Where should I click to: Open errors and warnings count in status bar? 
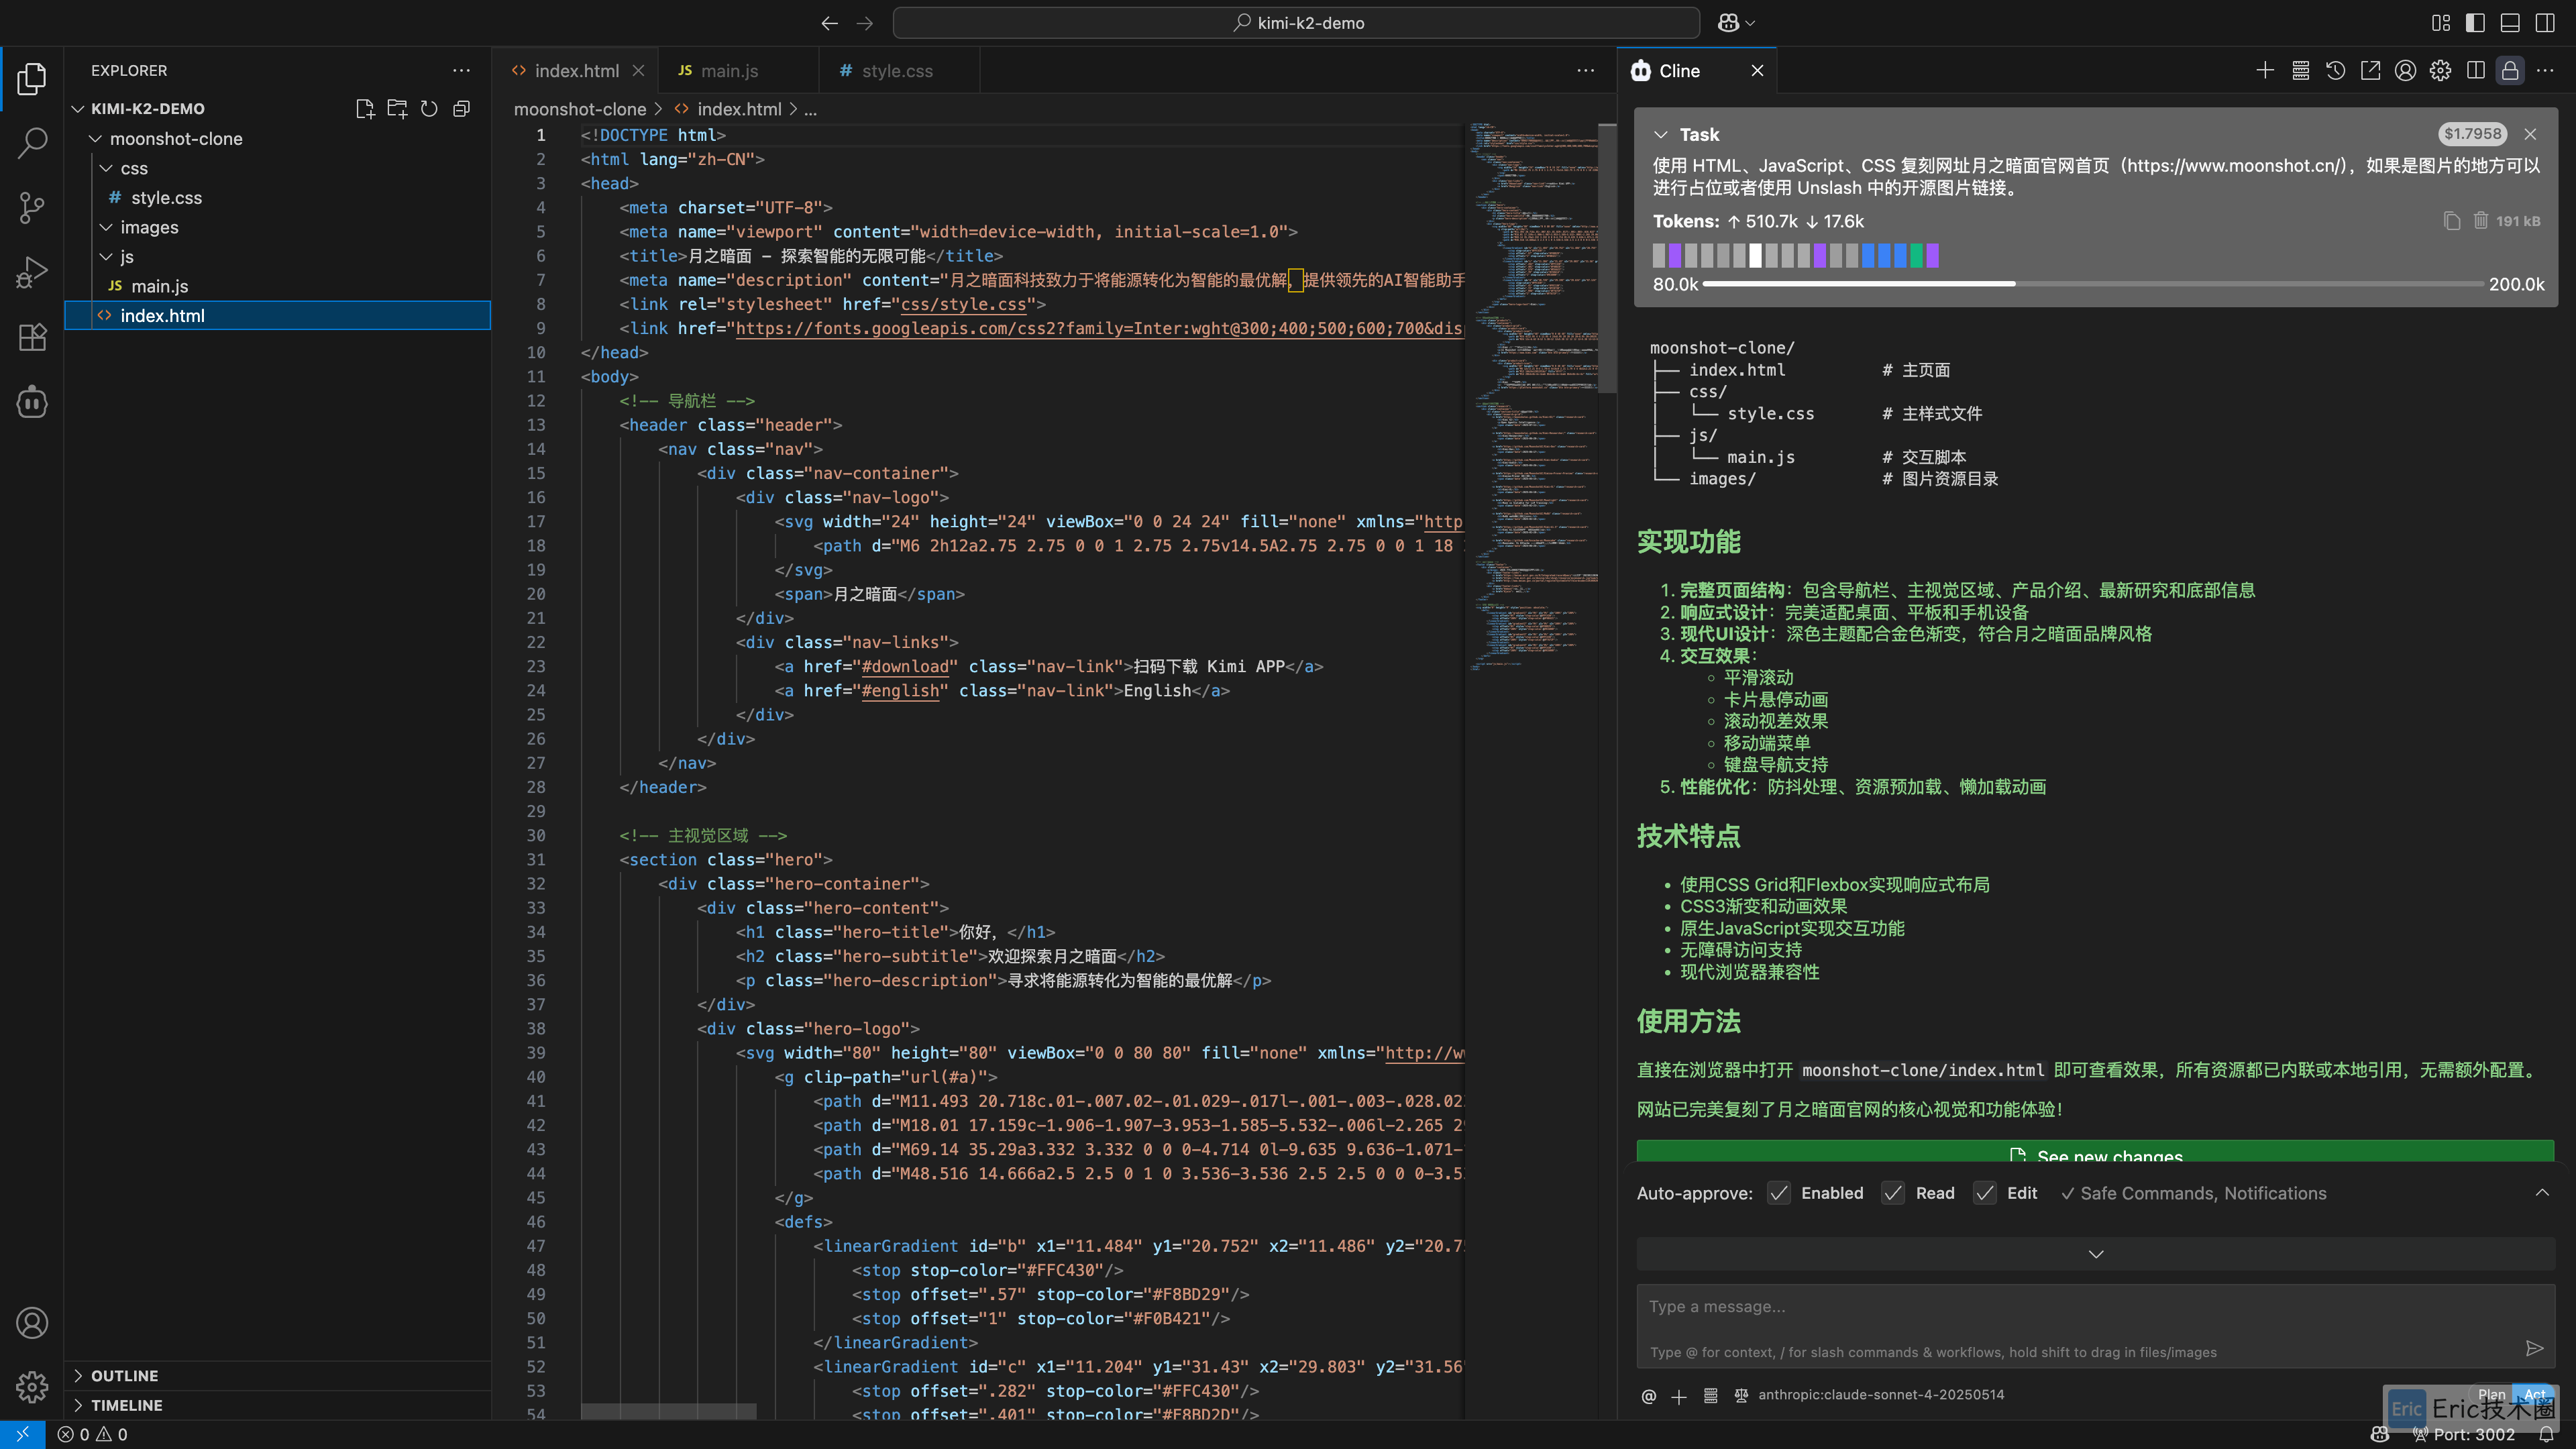[x=92, y=1434]
